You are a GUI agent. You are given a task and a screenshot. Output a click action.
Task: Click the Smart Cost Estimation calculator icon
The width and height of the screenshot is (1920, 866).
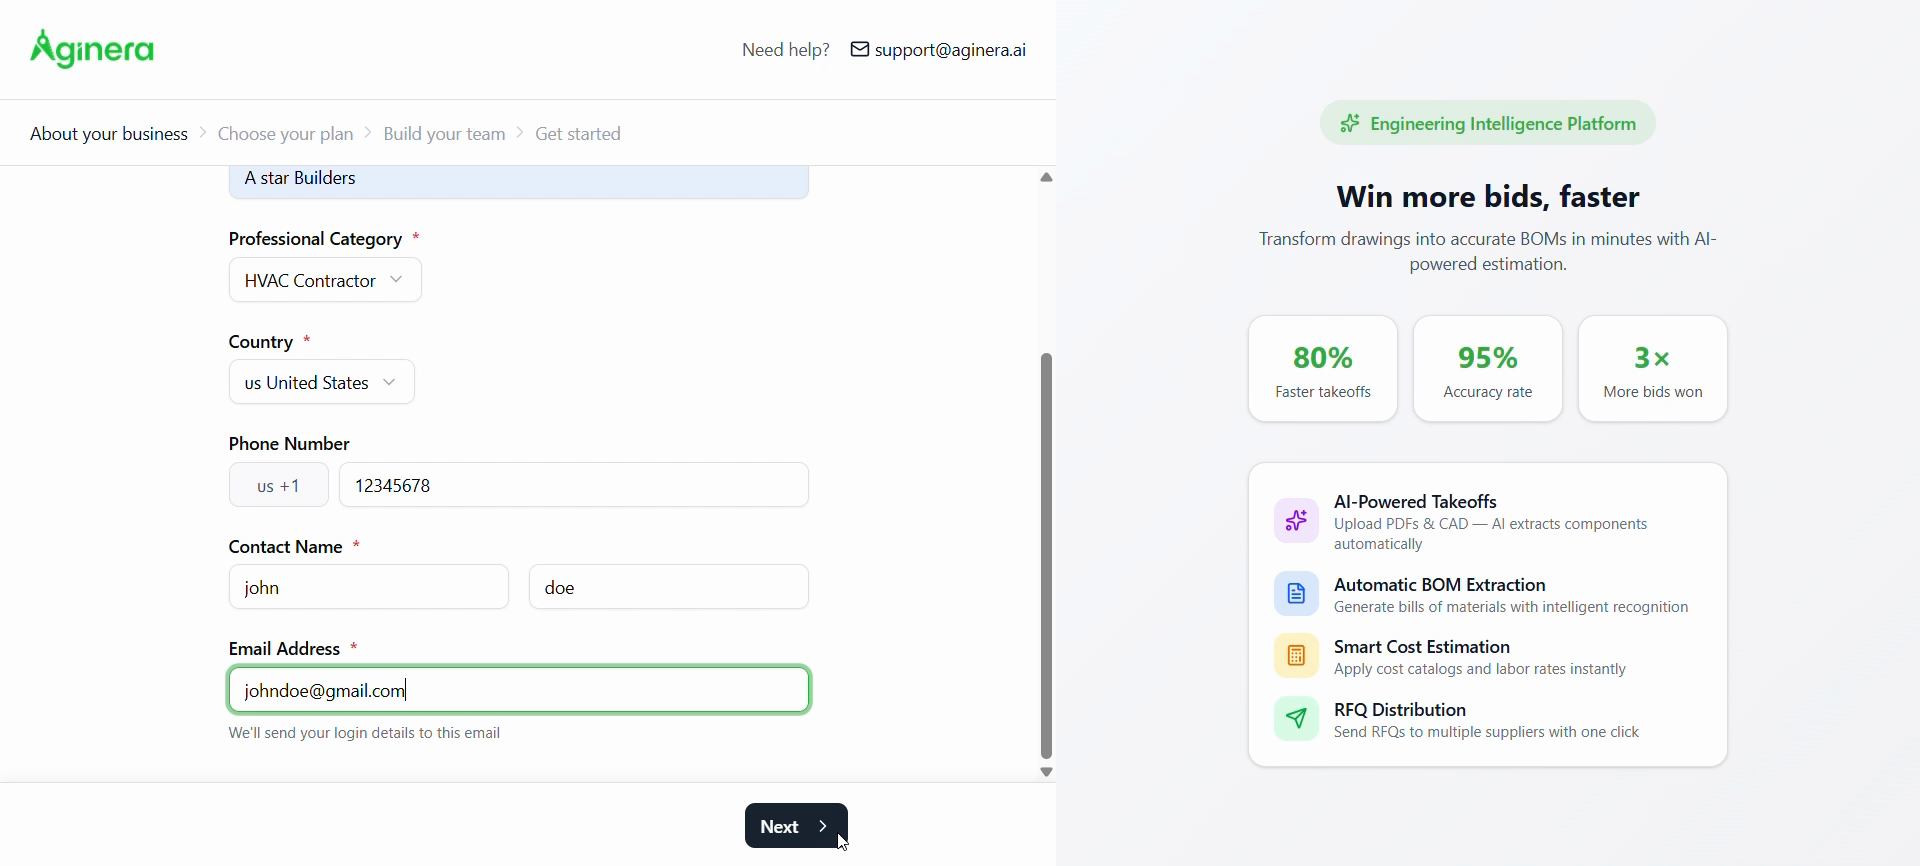pos(1296,657)
